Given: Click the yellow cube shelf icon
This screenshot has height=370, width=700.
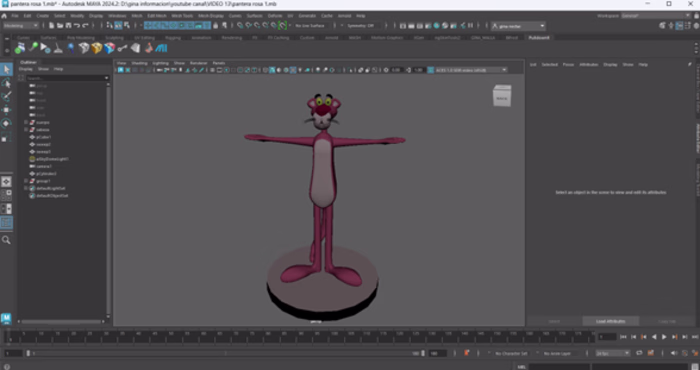Looking at the screenshot, I should pos(96,48).
